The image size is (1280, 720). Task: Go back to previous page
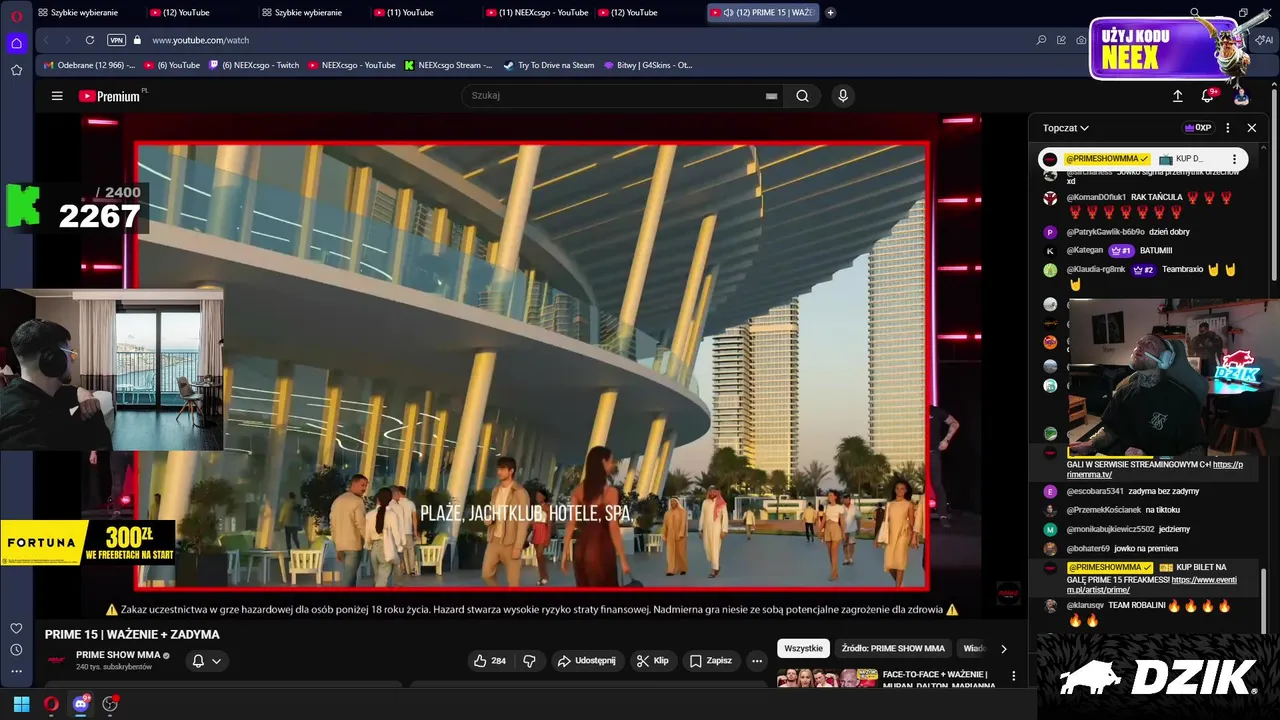(46, 40)
